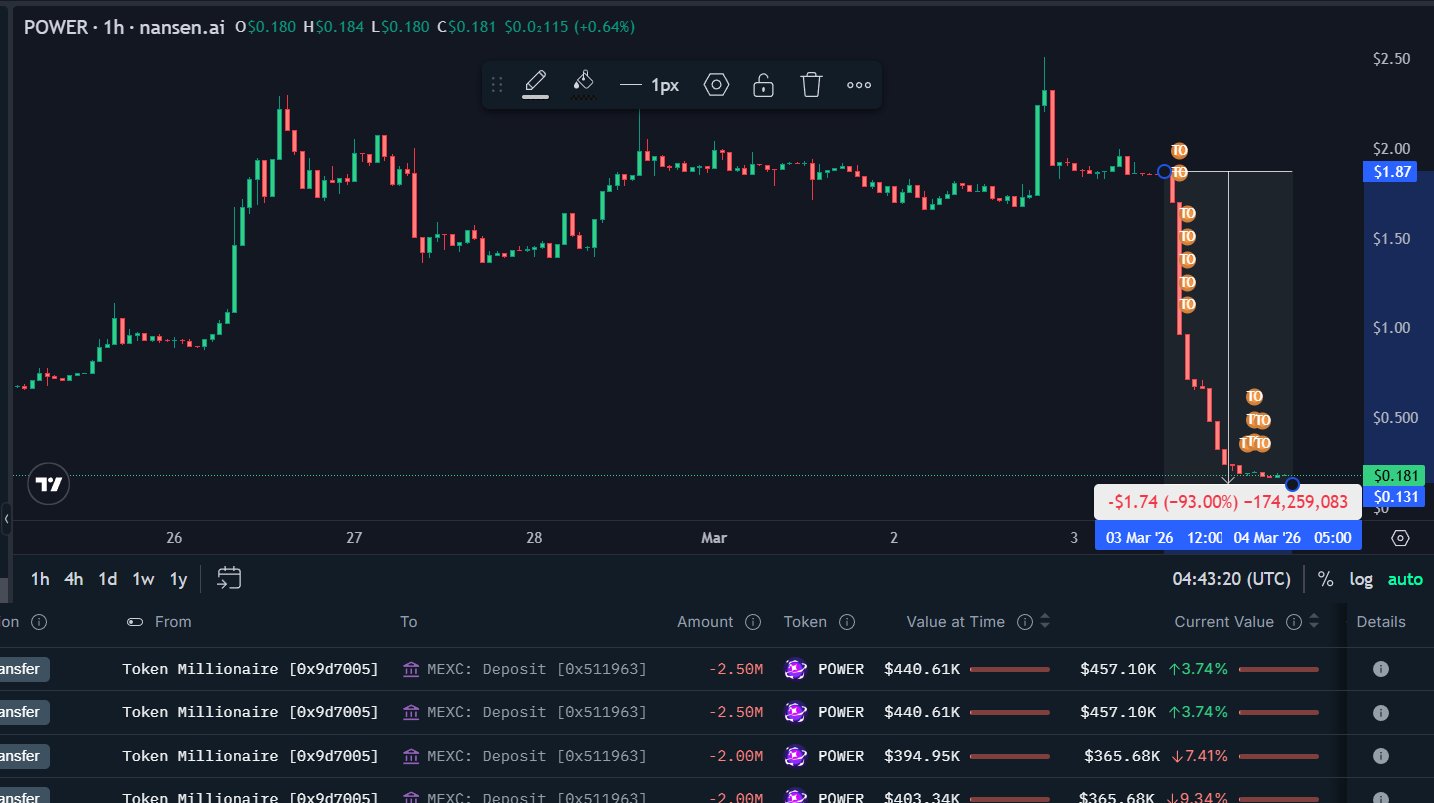Click the MEXC bank icon in $394.95K row
The height and width of the screenshot is (803, 1434).
pyautogui.click(x=411, y=755)
